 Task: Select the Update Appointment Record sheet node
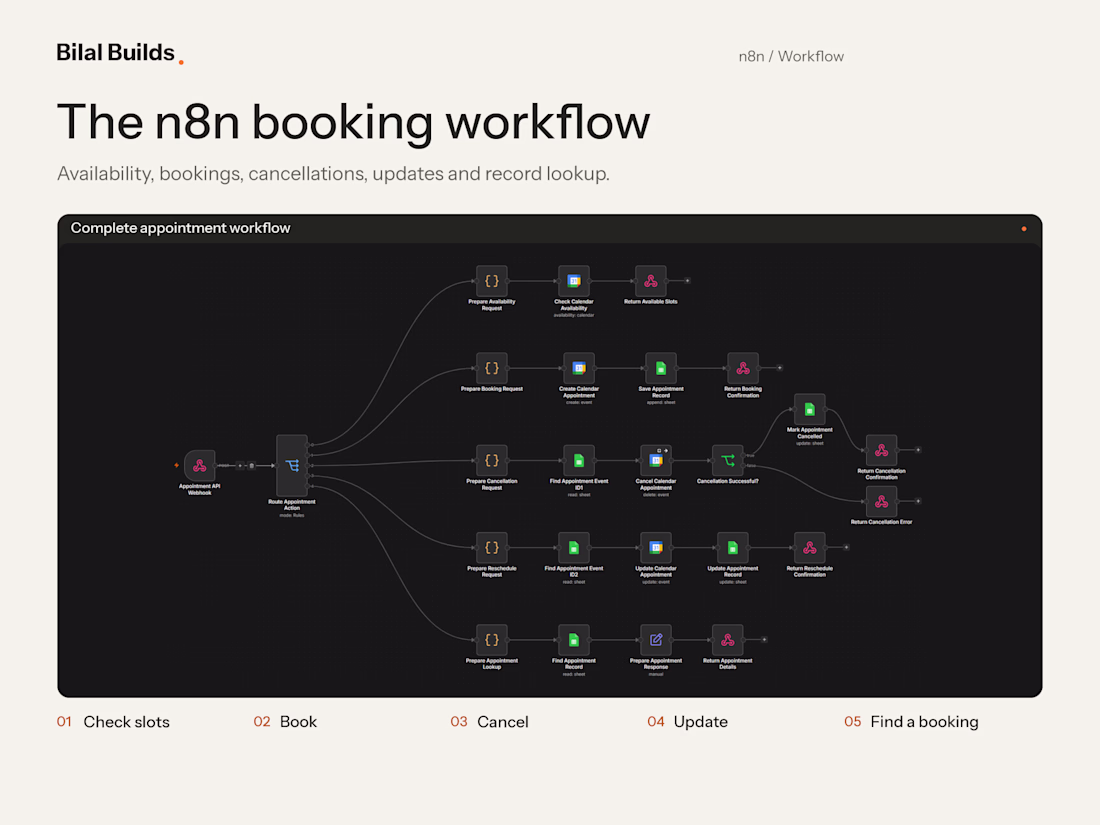point(732,547)
